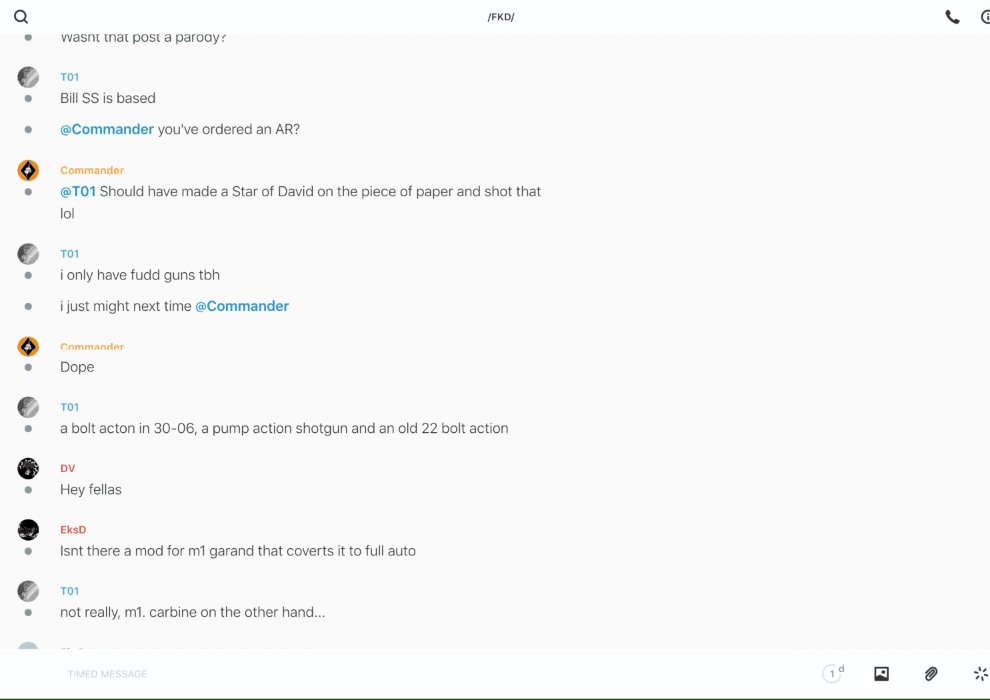Select the EksD username label
This screenshot has width=990, height=700.
pyautogui.click(x=73, y=530)
